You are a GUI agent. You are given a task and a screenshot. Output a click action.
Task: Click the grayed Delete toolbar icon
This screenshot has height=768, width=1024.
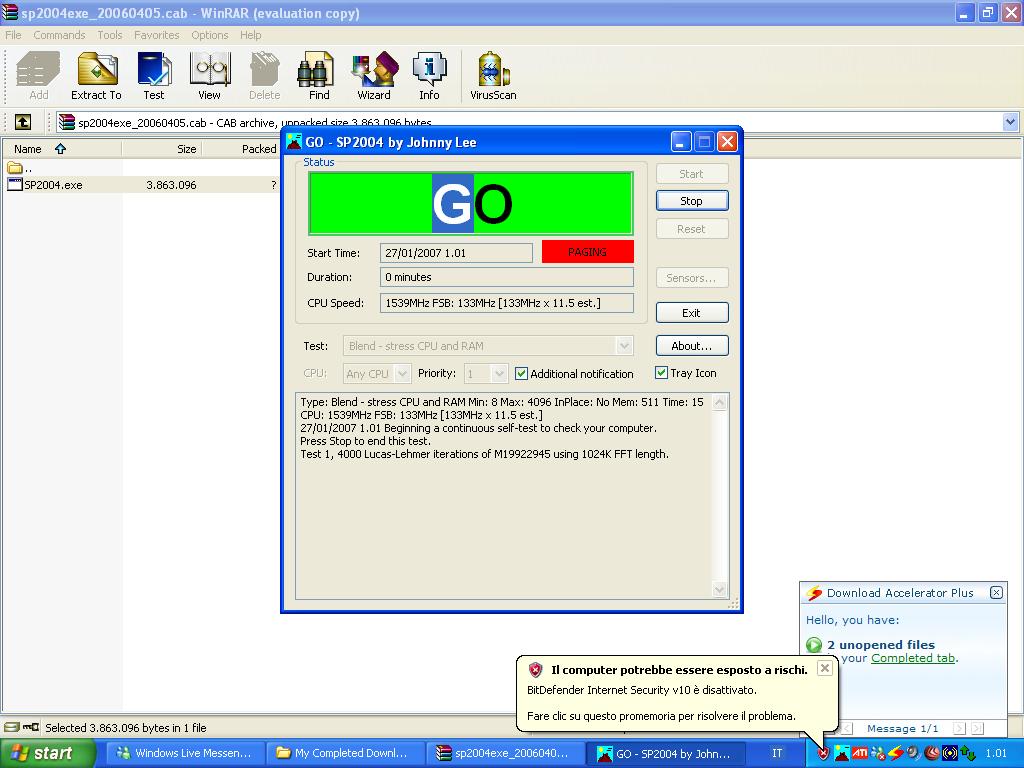[264, 77]
